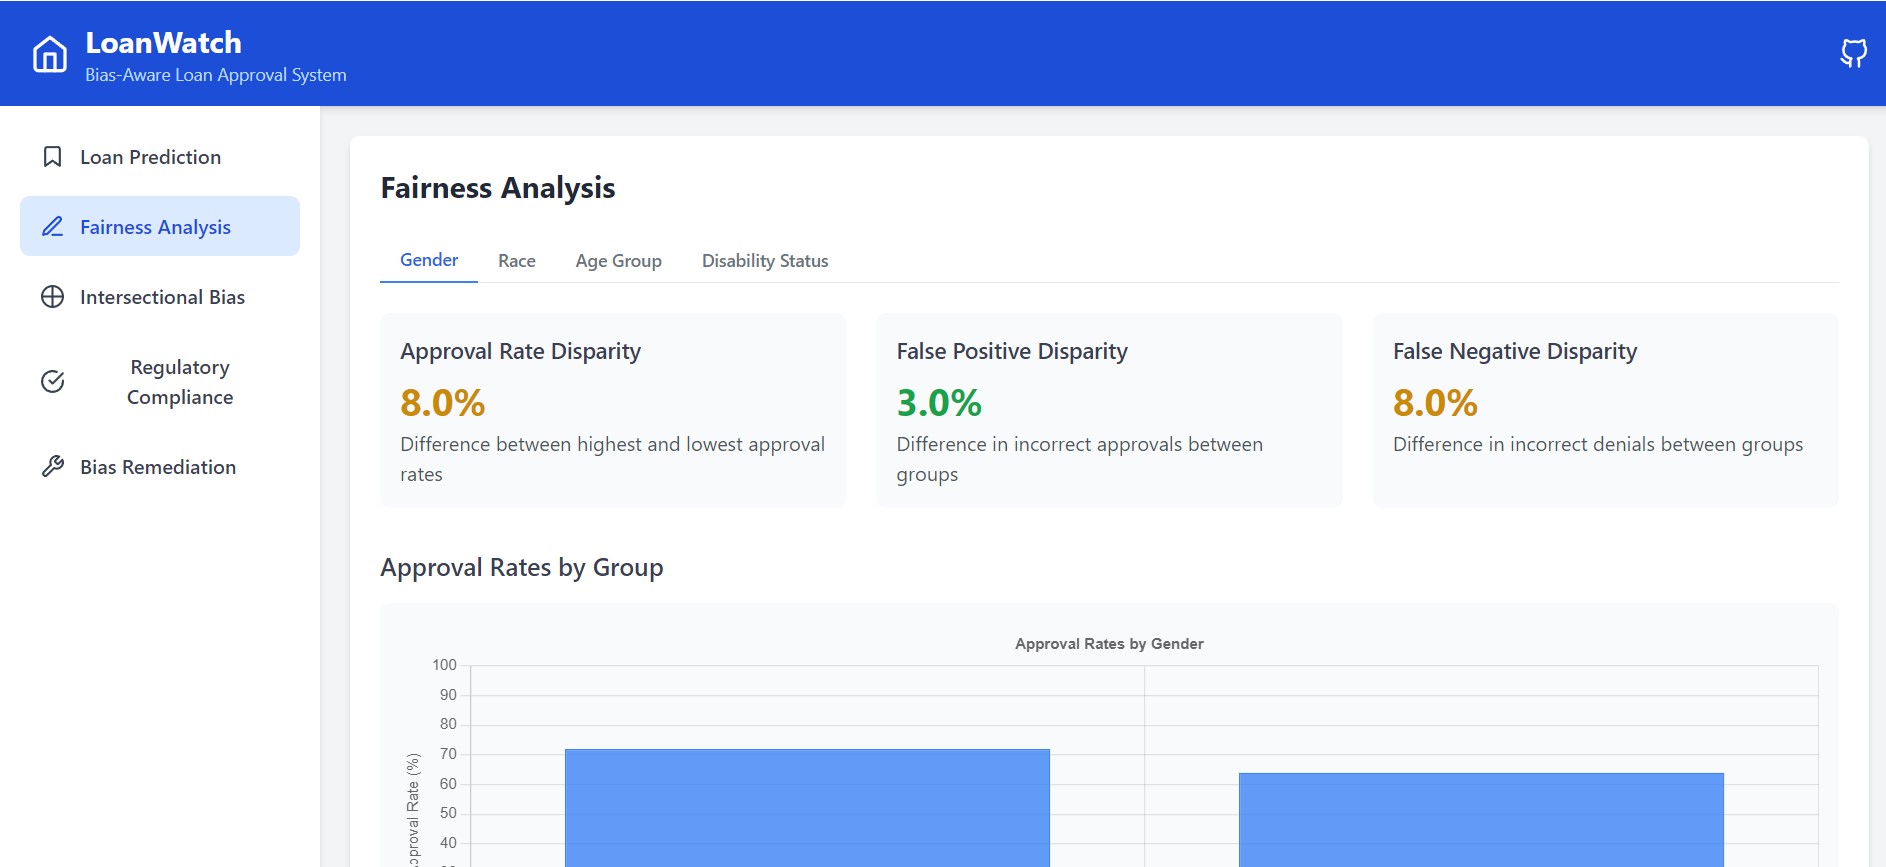Click 'Difference in incorrect approvals between groups' text
Image resolution: width=1886 pixels, height=867 pixels.
(1080, 459)
